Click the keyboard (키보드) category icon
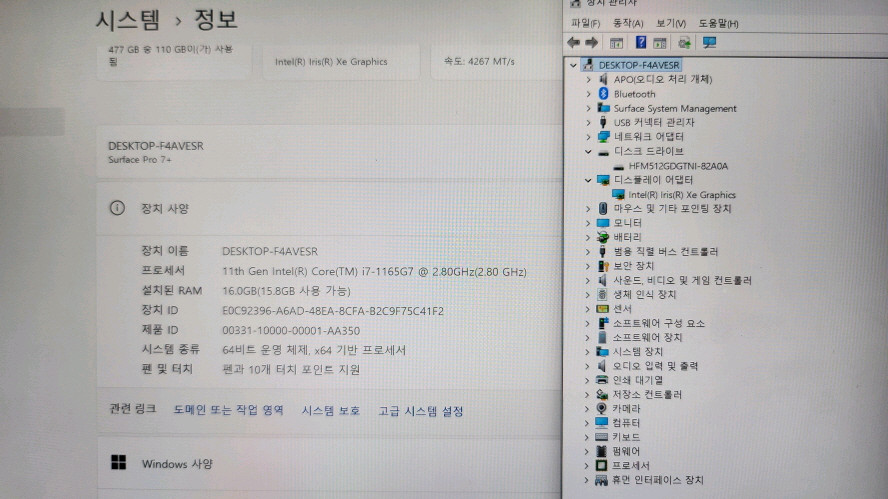This screenshot has width=888, height=499. point(601,437)
